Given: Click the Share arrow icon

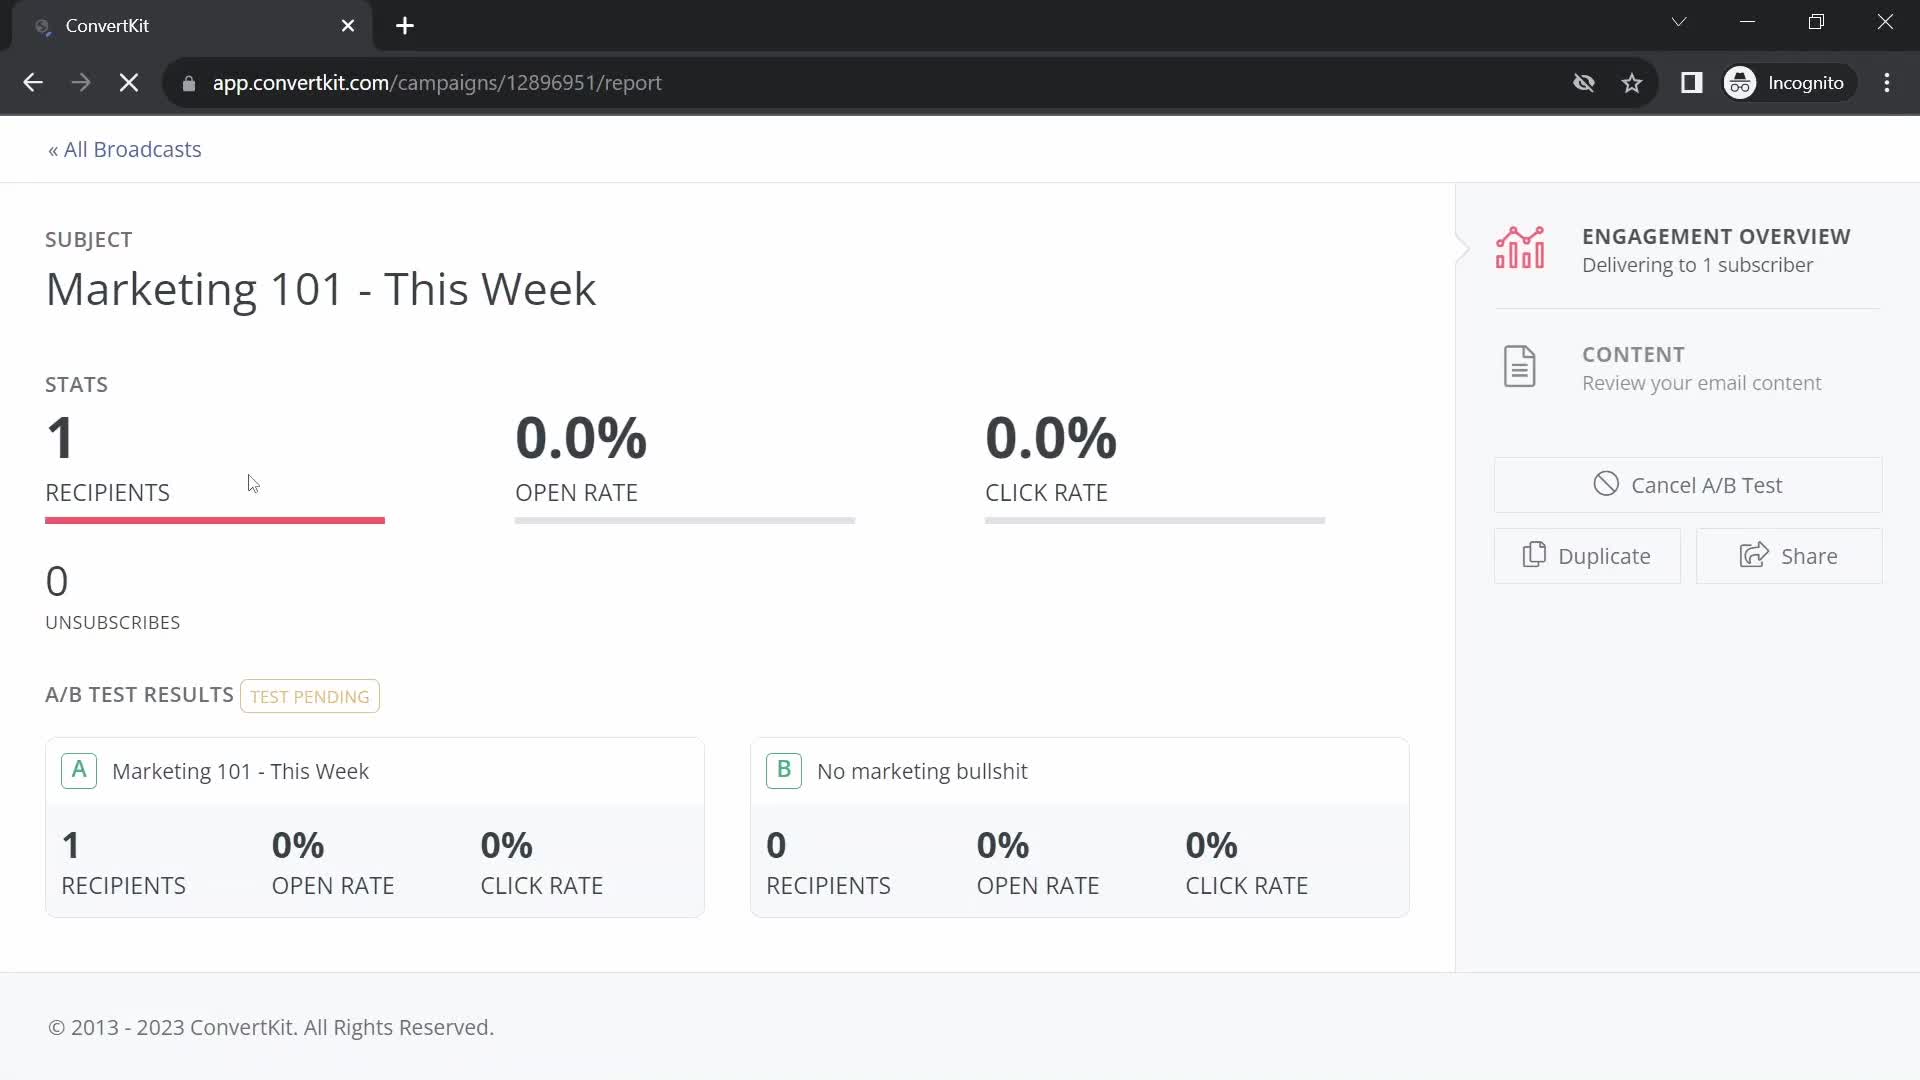Looking at the screenshot, I should (1753, 555).
